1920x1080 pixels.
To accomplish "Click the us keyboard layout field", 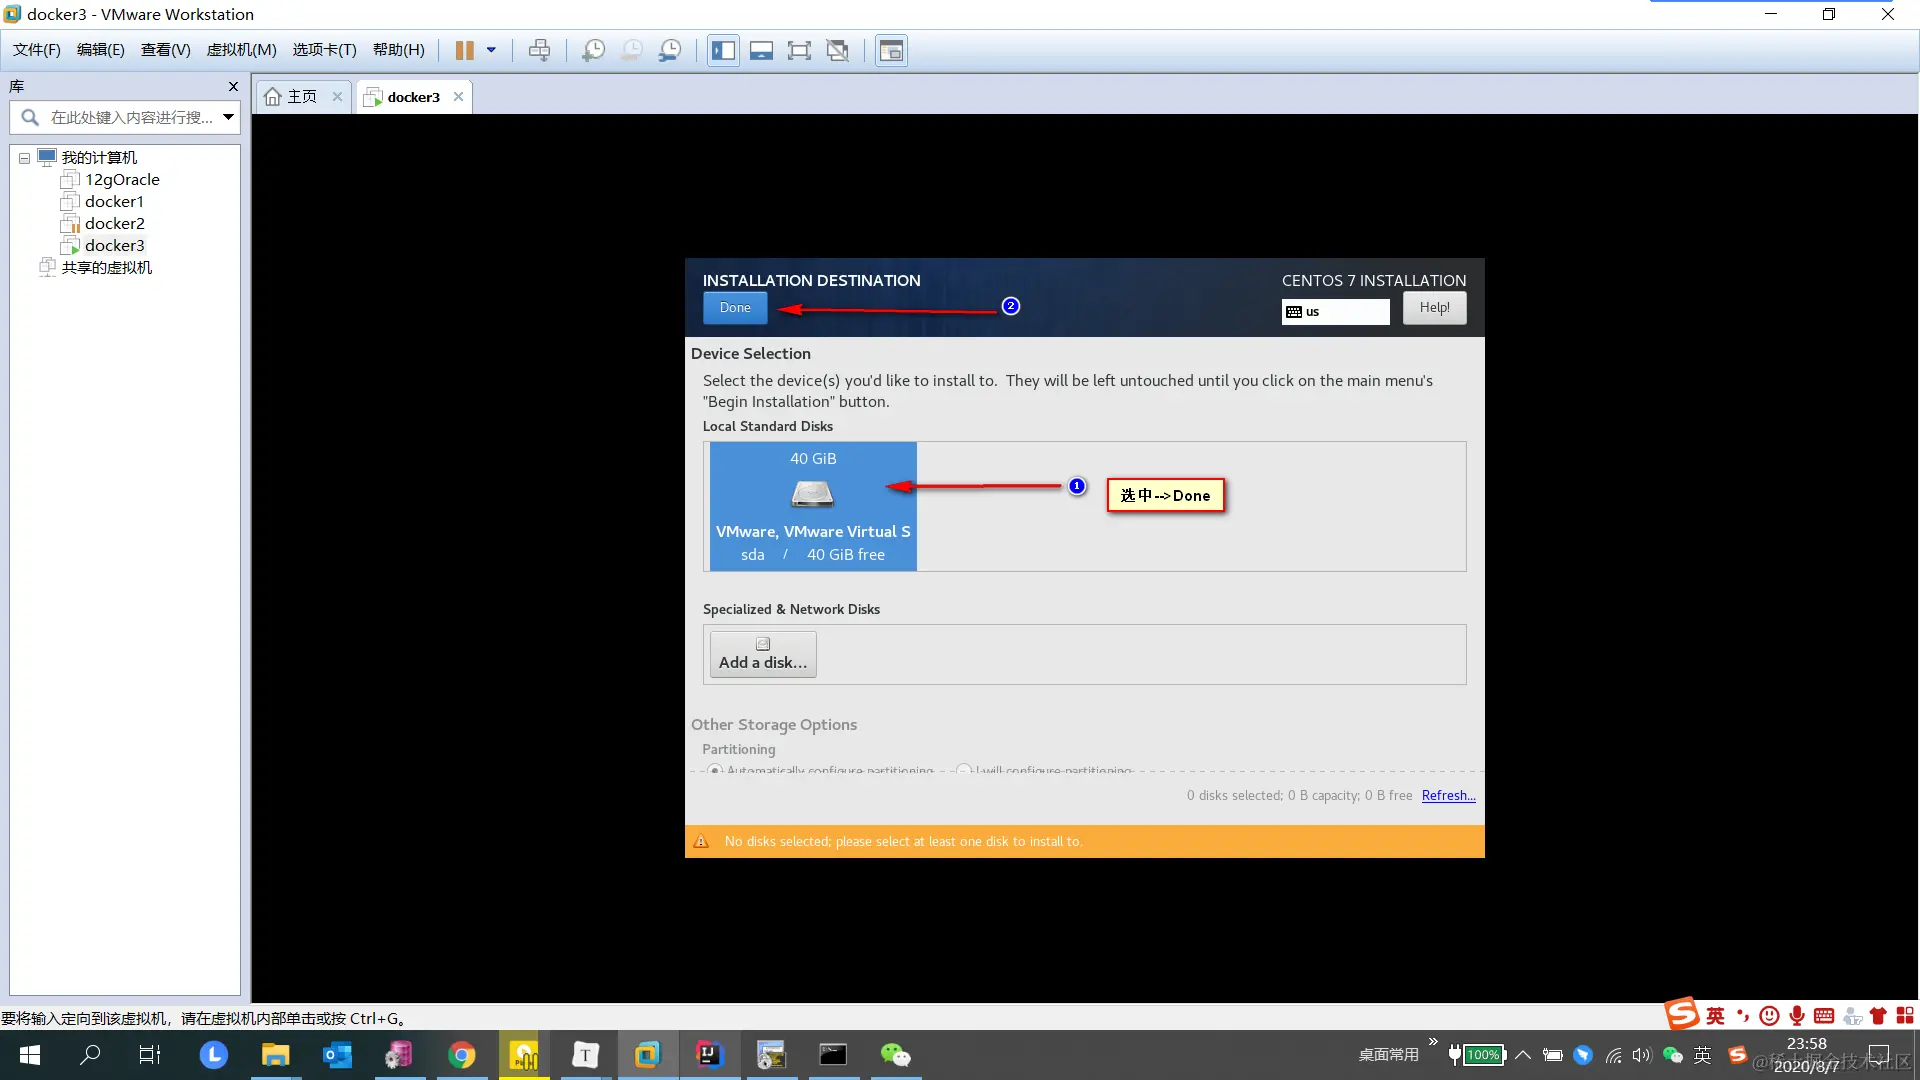I will click(1335, 312).
